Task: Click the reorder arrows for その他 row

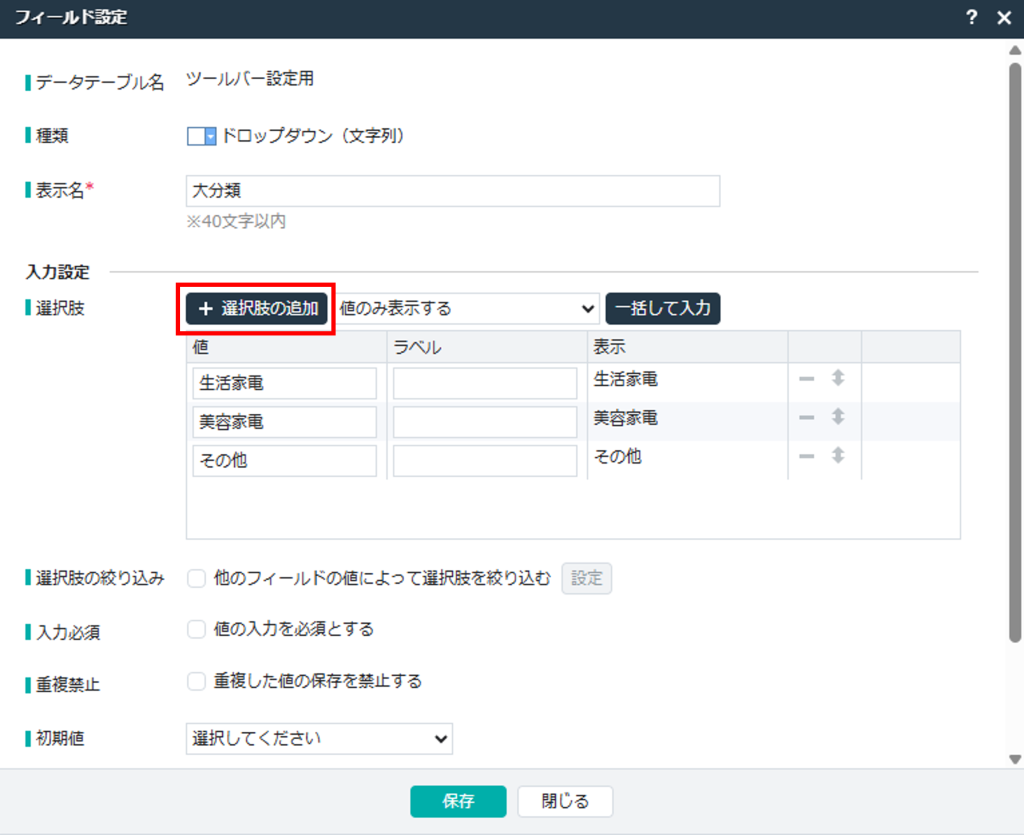Action: coord(838,455)
